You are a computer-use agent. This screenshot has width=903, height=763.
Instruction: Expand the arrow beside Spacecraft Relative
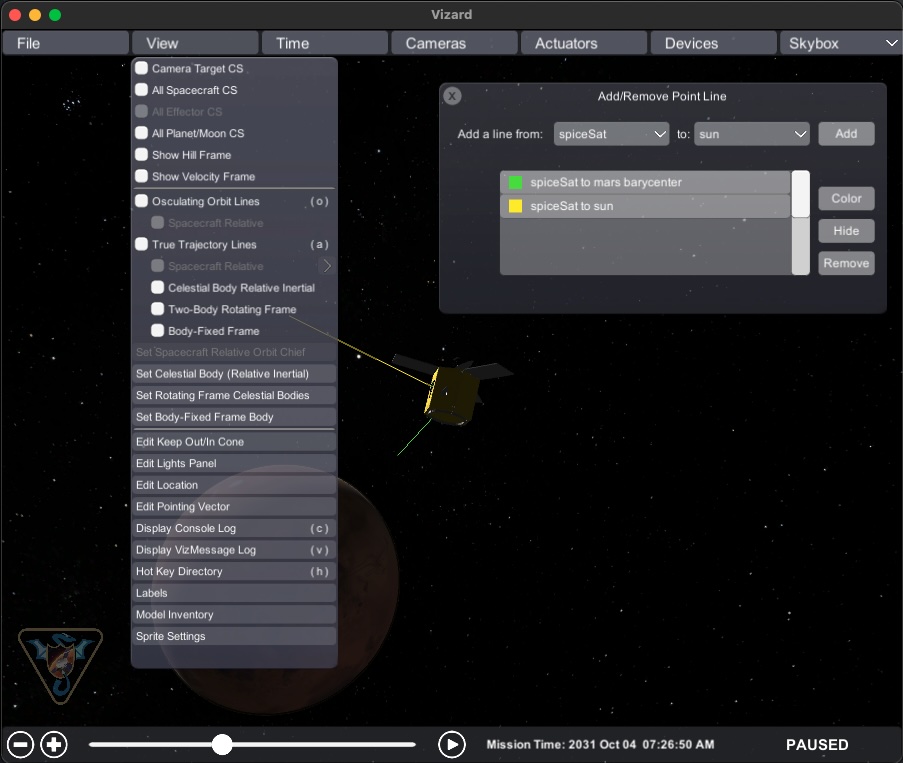click(x=326, y=266)
